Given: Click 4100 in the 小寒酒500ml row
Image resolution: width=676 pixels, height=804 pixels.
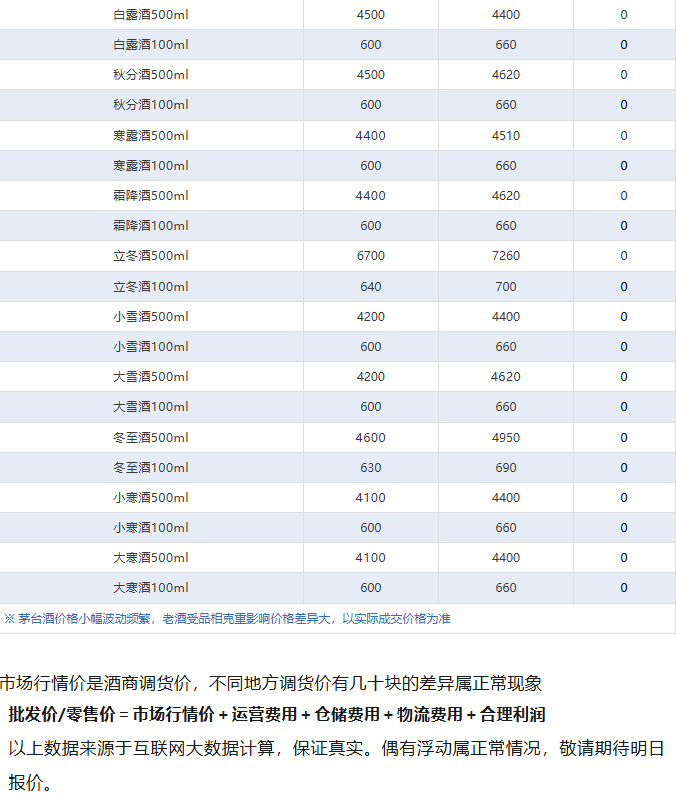Looking at the screenshot, I should point(370,497).
